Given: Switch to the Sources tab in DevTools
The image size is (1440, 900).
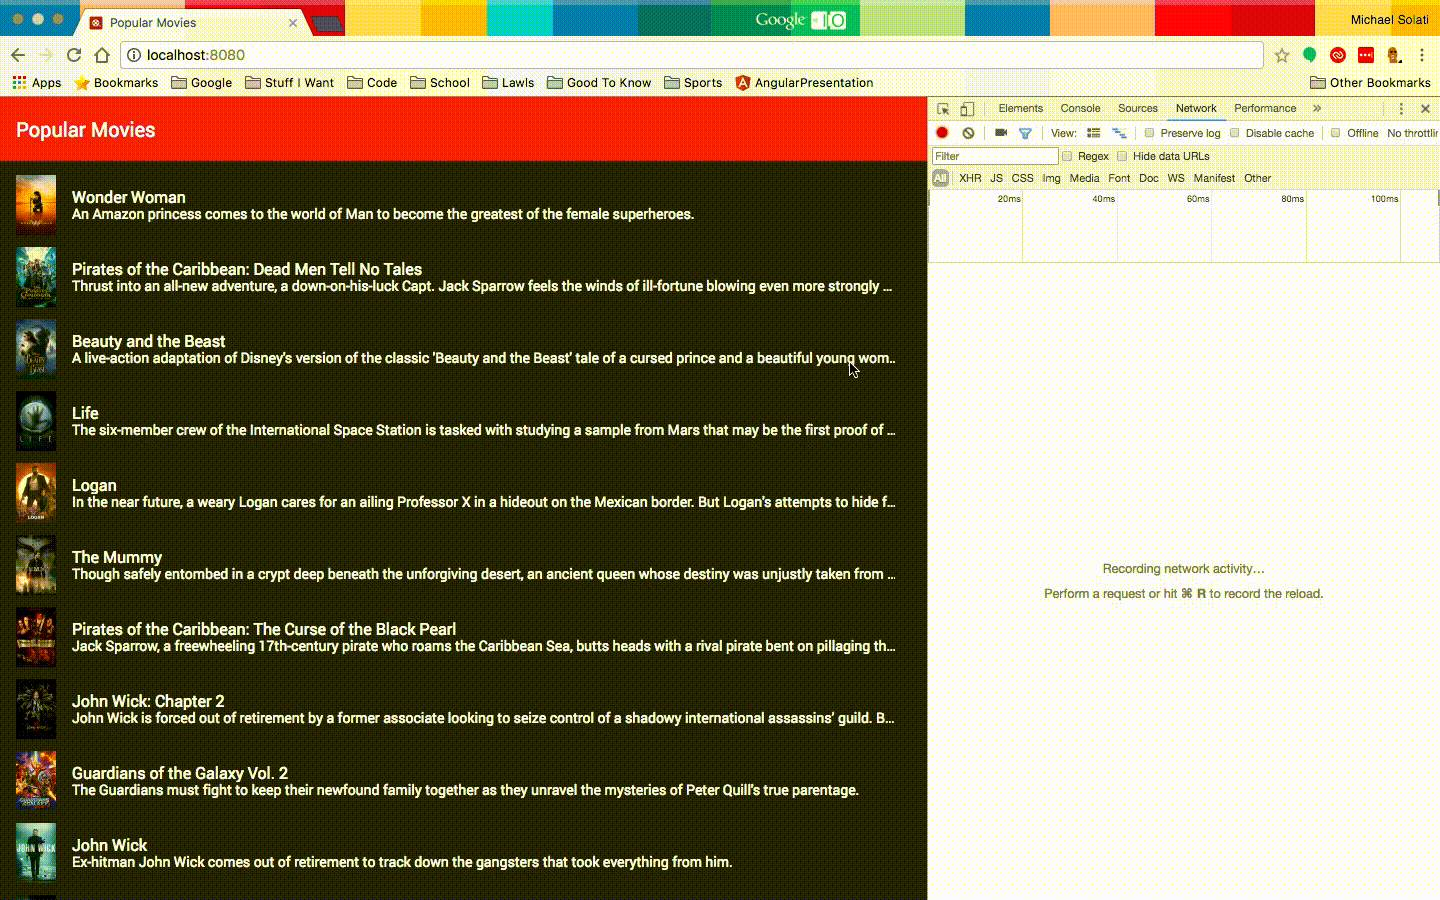Looking at the screenshot, I should pyautogui.click(x=1138, y=109).
